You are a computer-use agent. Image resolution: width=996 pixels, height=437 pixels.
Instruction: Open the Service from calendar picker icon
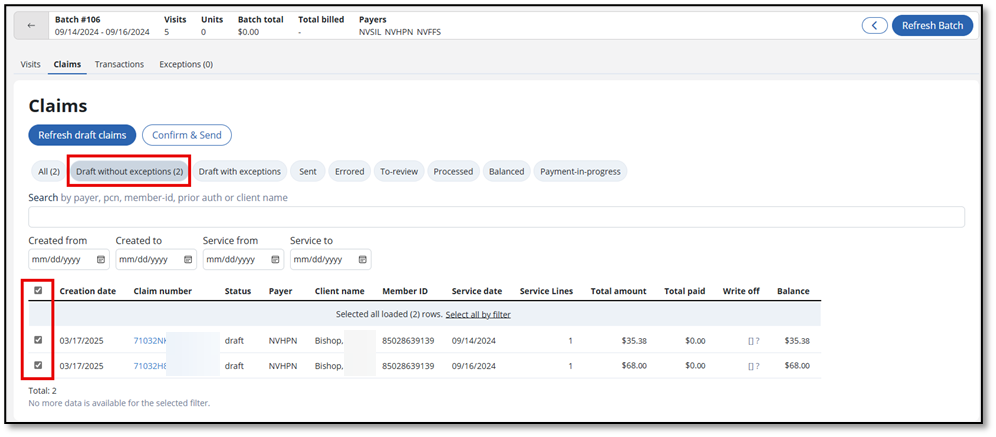tap(275, 260)
